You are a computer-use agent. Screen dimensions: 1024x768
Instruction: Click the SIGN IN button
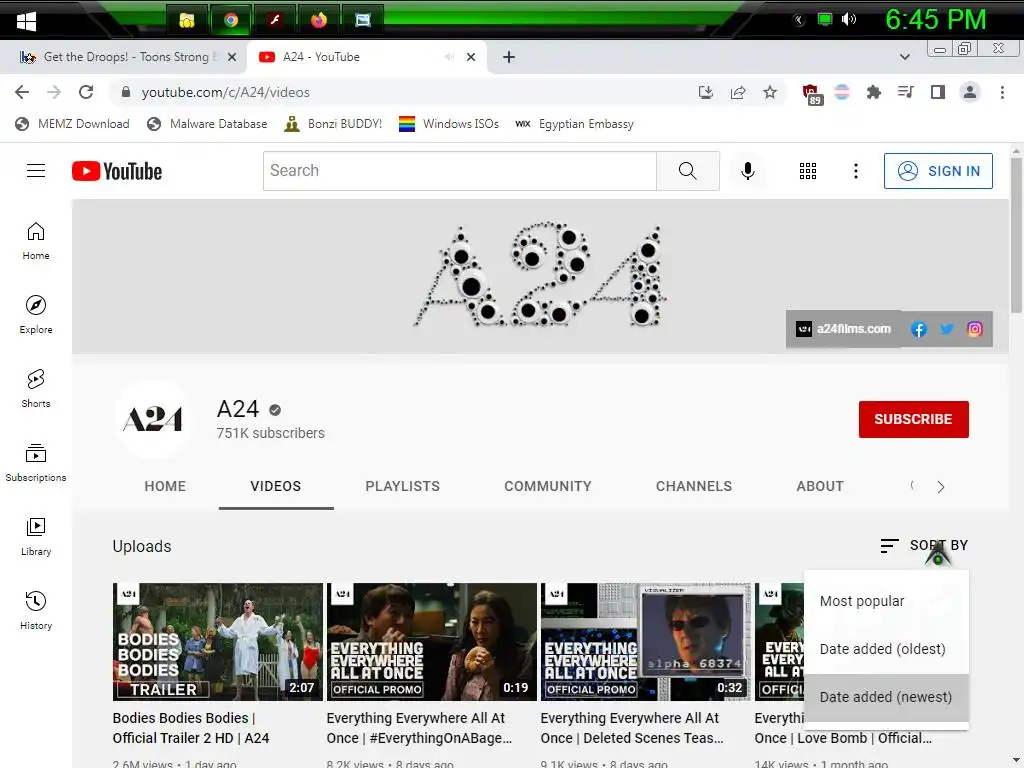(938, 171)
